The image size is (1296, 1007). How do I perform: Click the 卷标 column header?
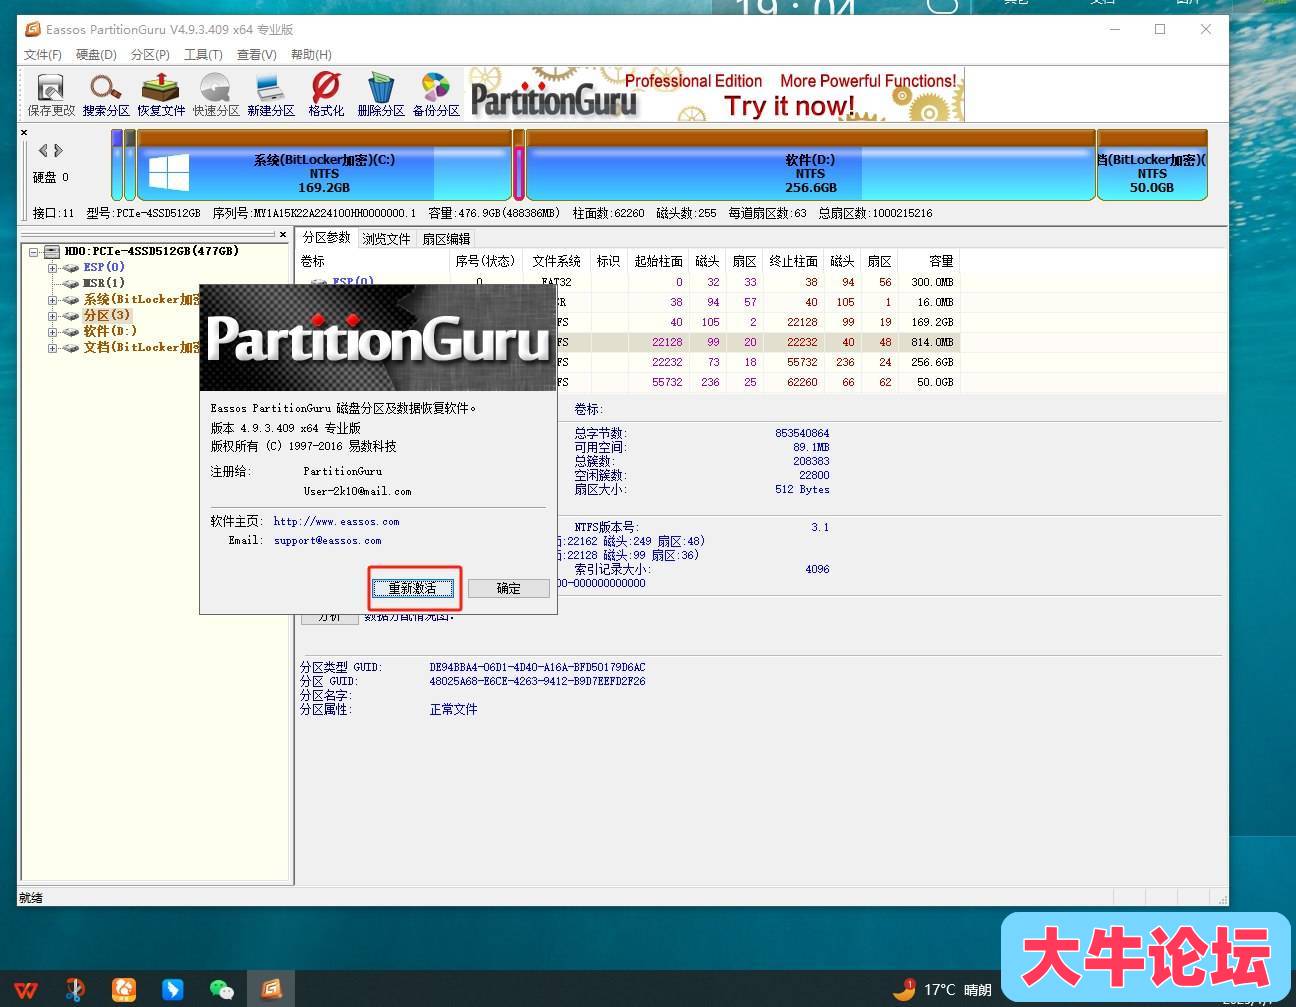pyautogui.click(x=373, y=261)
